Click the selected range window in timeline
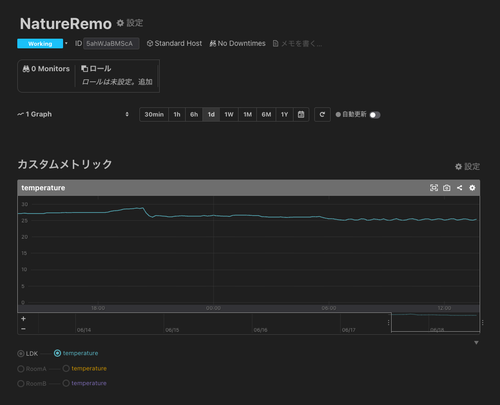Image resolution: width=500 pixels, height=405 pixels. (x=435, y=323)
